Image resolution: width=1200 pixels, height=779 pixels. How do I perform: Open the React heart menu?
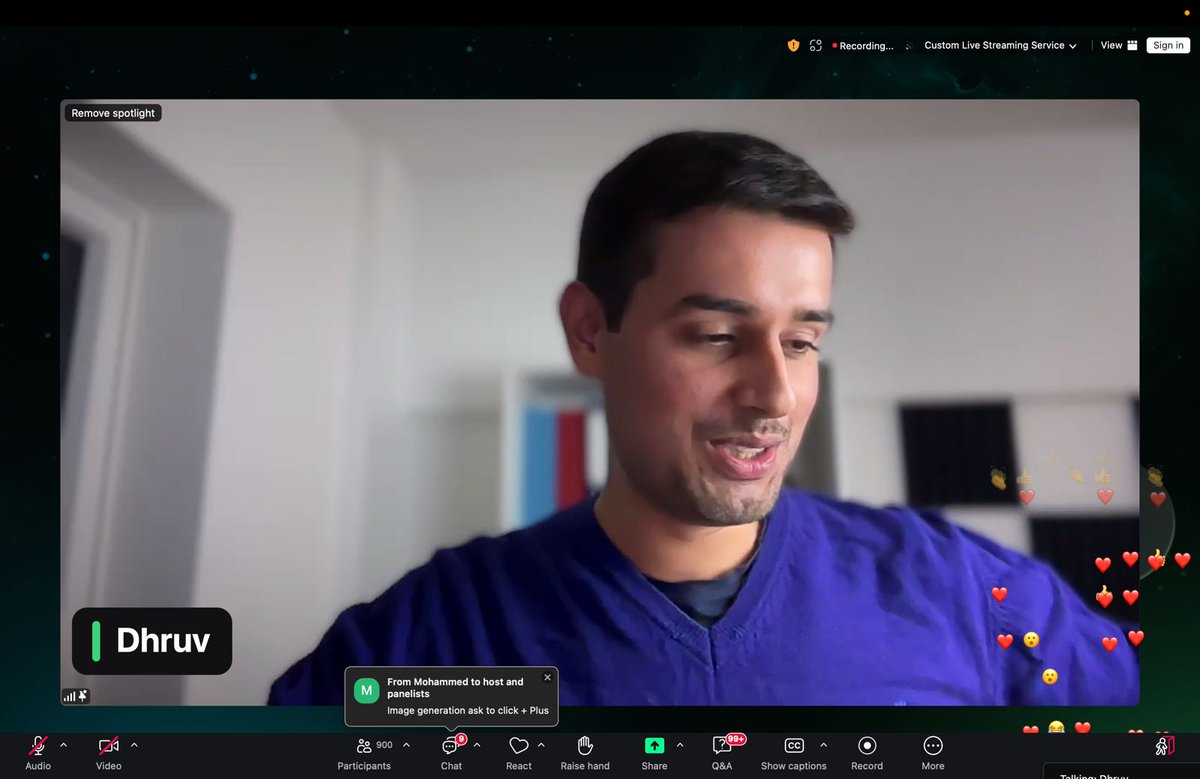click(519, 752)
